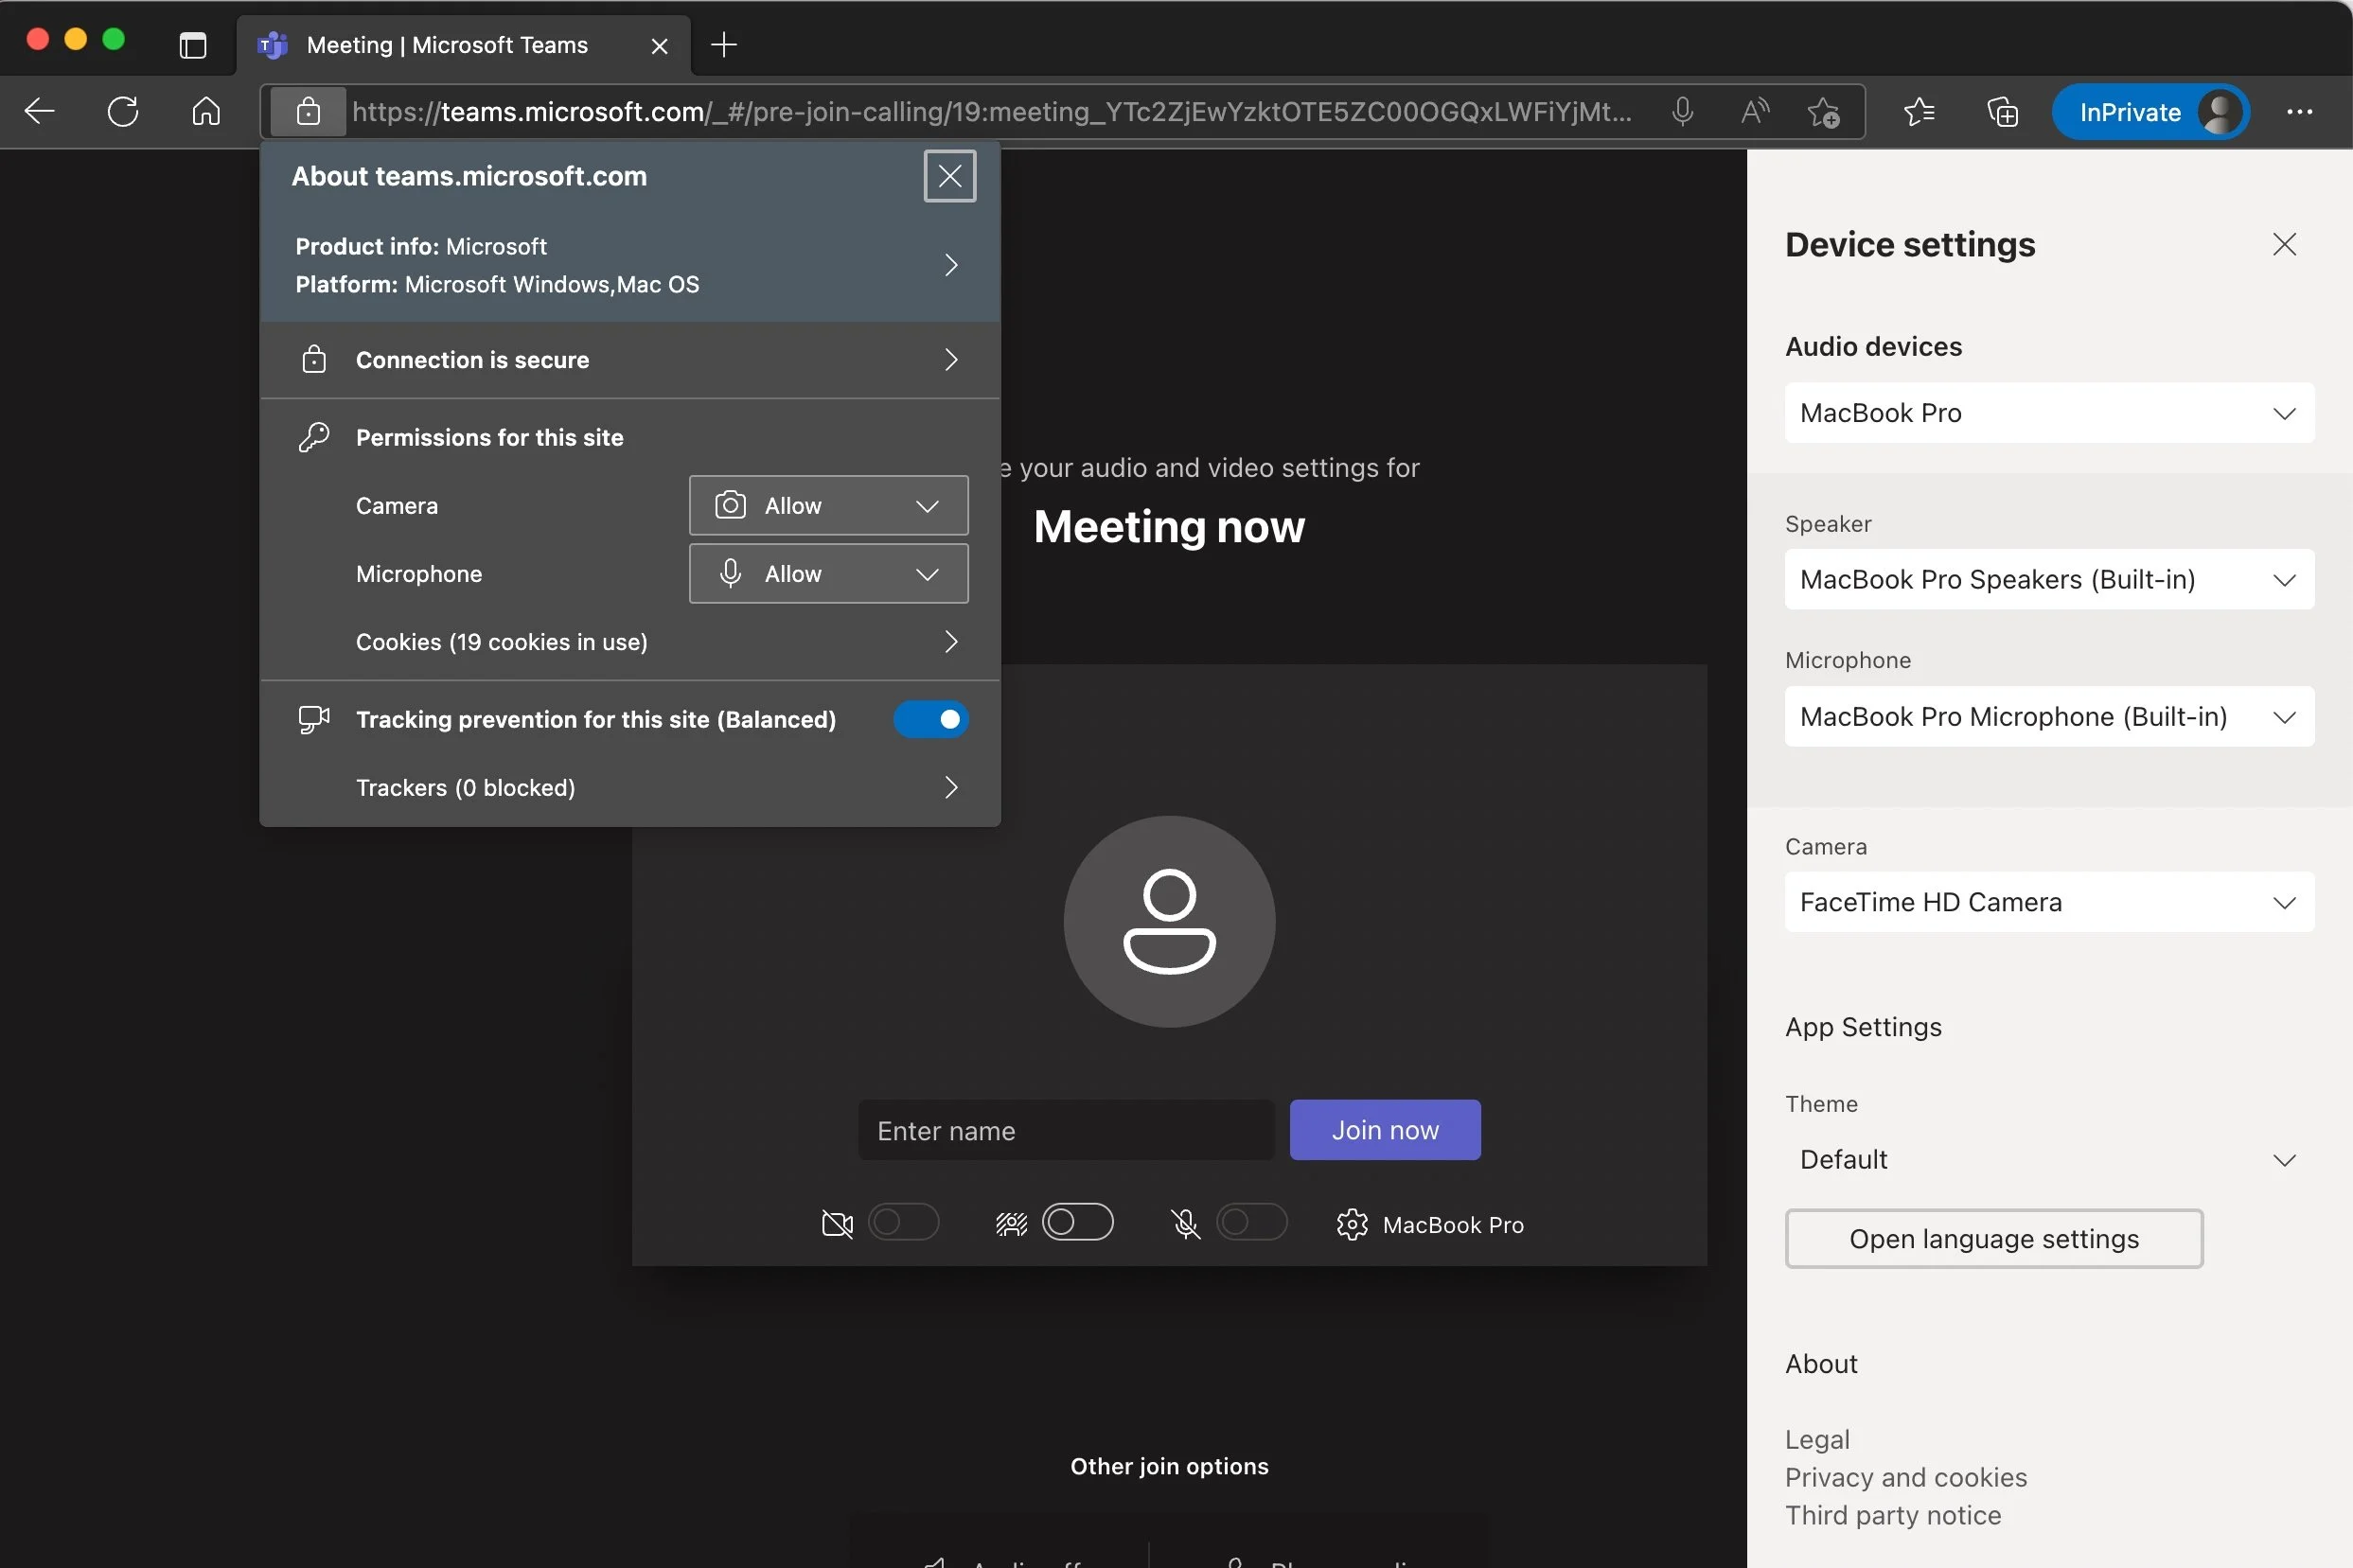Open the Speaker device dropdown
Viewport: 2353px width, 1568px height.
click(2048, 579)
